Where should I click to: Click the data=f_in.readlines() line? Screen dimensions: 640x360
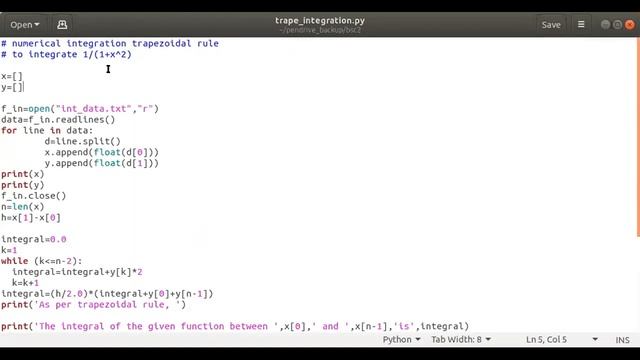(58, 120)
